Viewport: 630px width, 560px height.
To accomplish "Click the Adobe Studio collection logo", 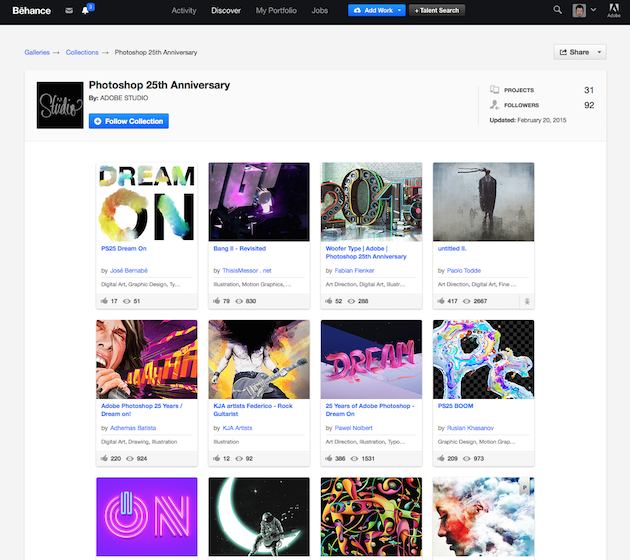I will tap(60, 105).
